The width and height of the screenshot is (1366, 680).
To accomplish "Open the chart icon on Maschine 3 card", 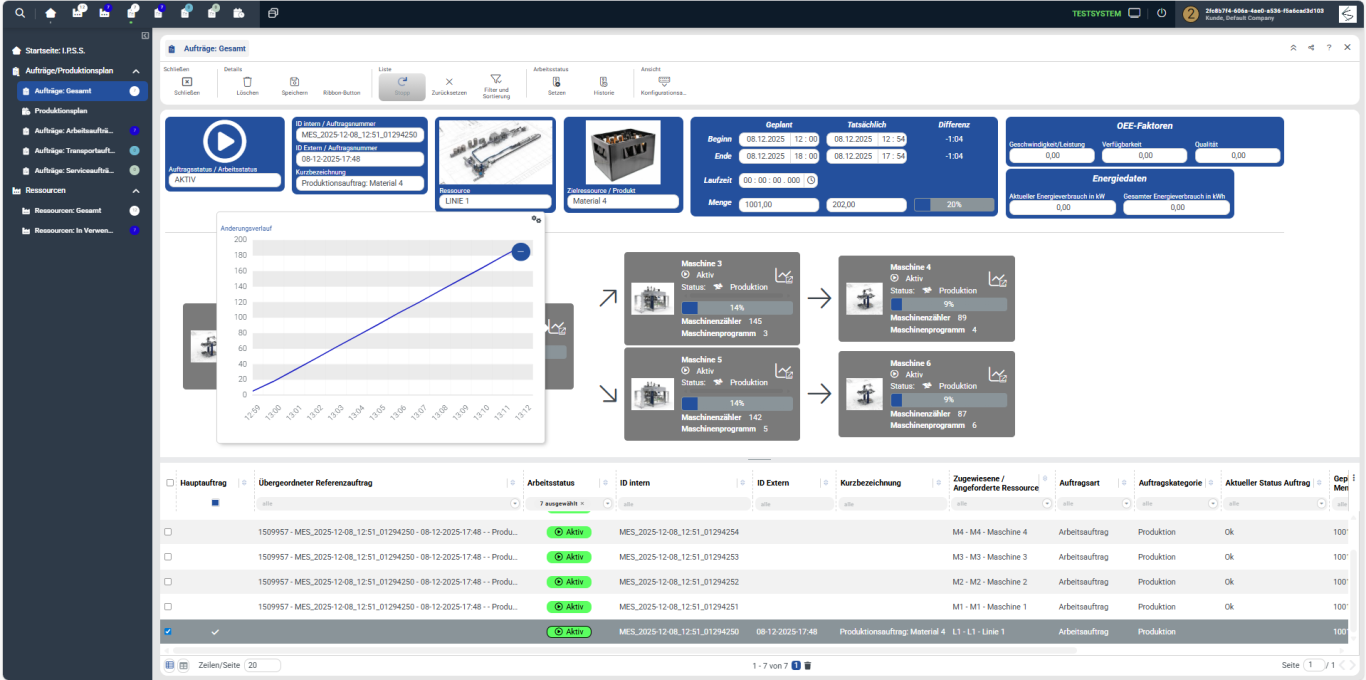I will tap(784, 276).
